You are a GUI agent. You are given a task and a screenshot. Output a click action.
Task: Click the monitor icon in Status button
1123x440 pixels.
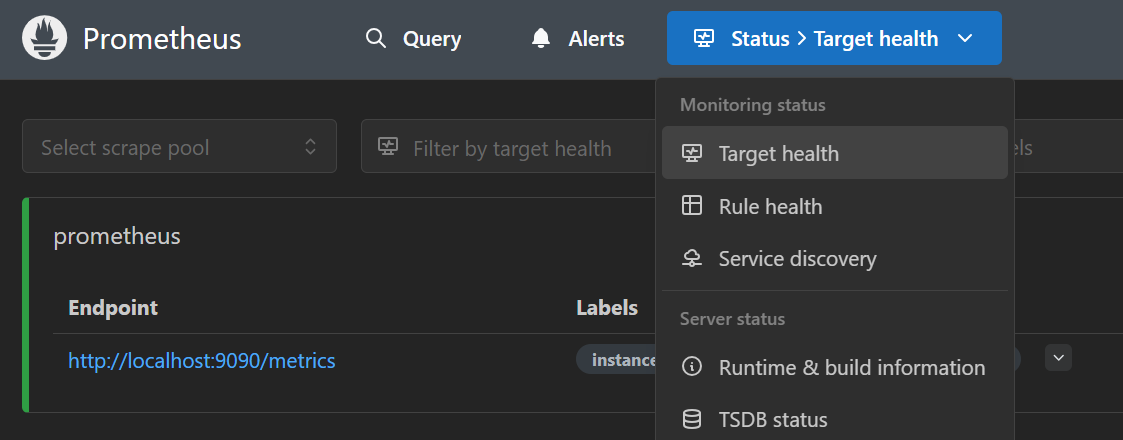click(x=703, y=39)
